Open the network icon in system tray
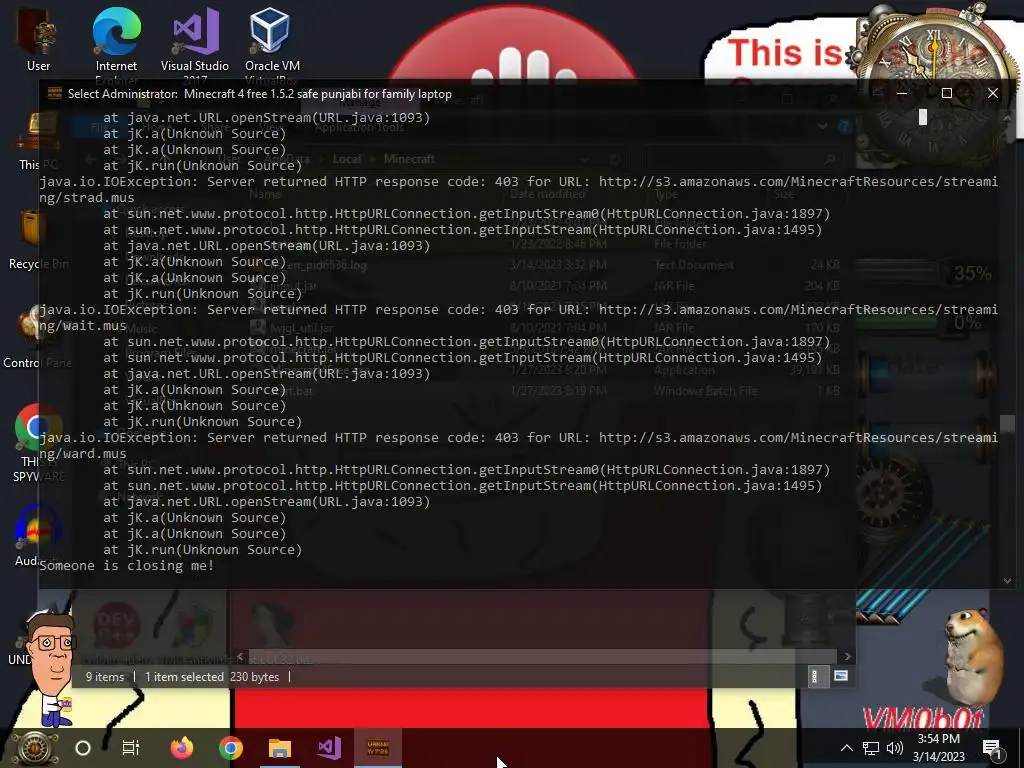This screenshot has width=1024, height=768. [871, 748]
